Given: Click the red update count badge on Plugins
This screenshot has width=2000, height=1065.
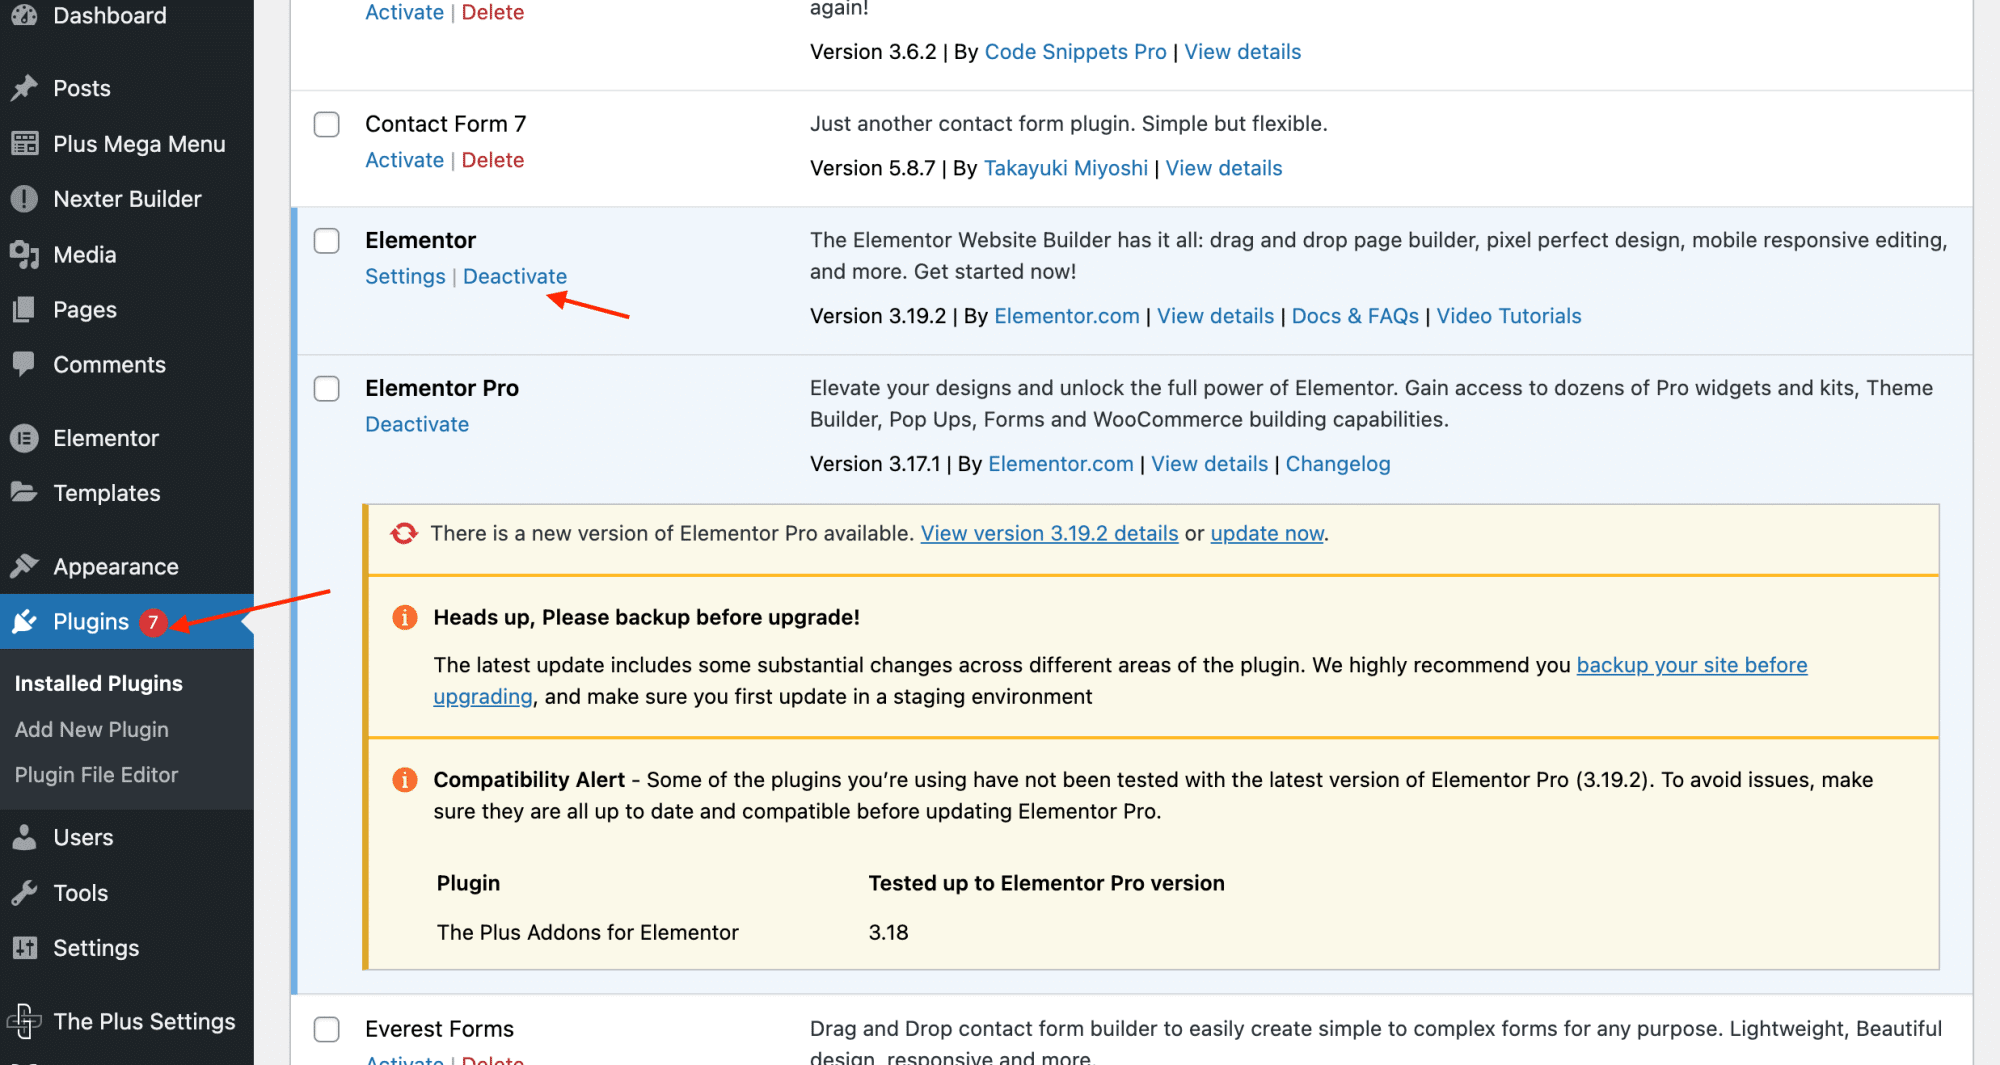Looking at the screenshot, I should 152,622.
